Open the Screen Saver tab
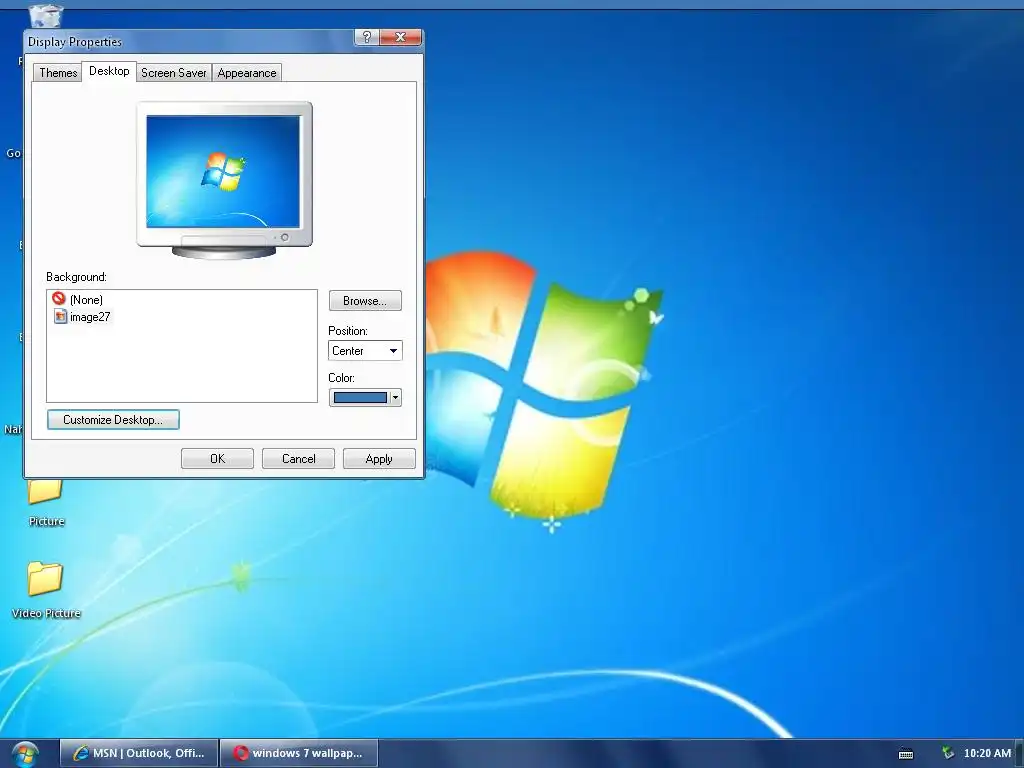The image size is (1024, 768). [x=174, y=72]
